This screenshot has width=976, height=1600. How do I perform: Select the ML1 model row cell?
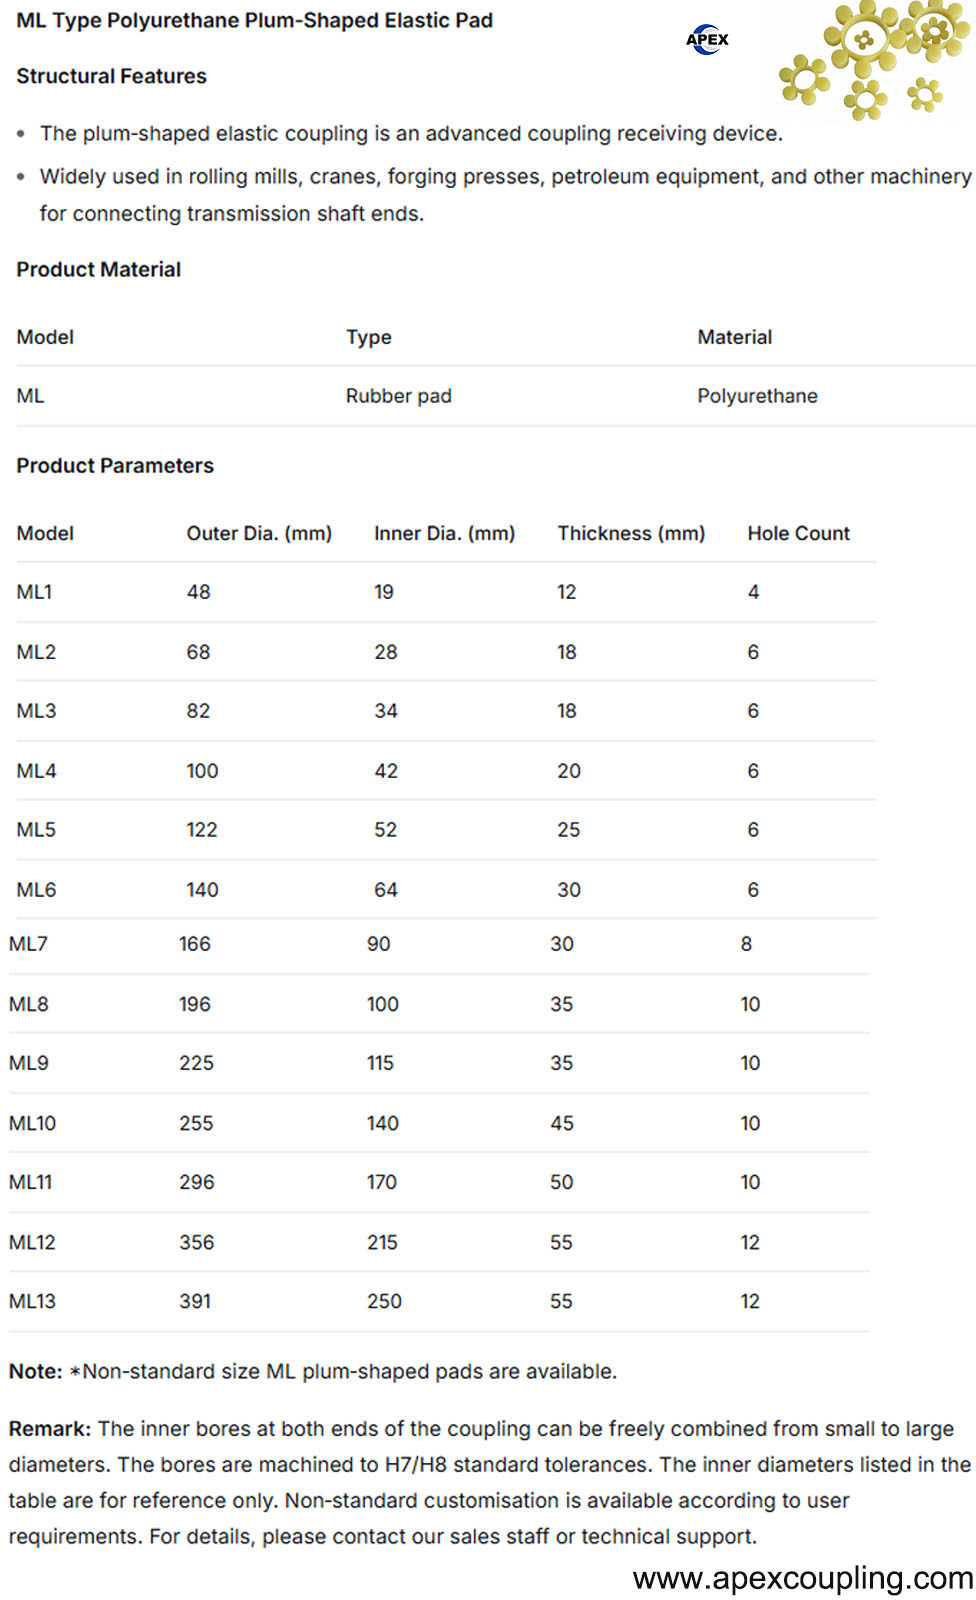(x=34, y=592)
